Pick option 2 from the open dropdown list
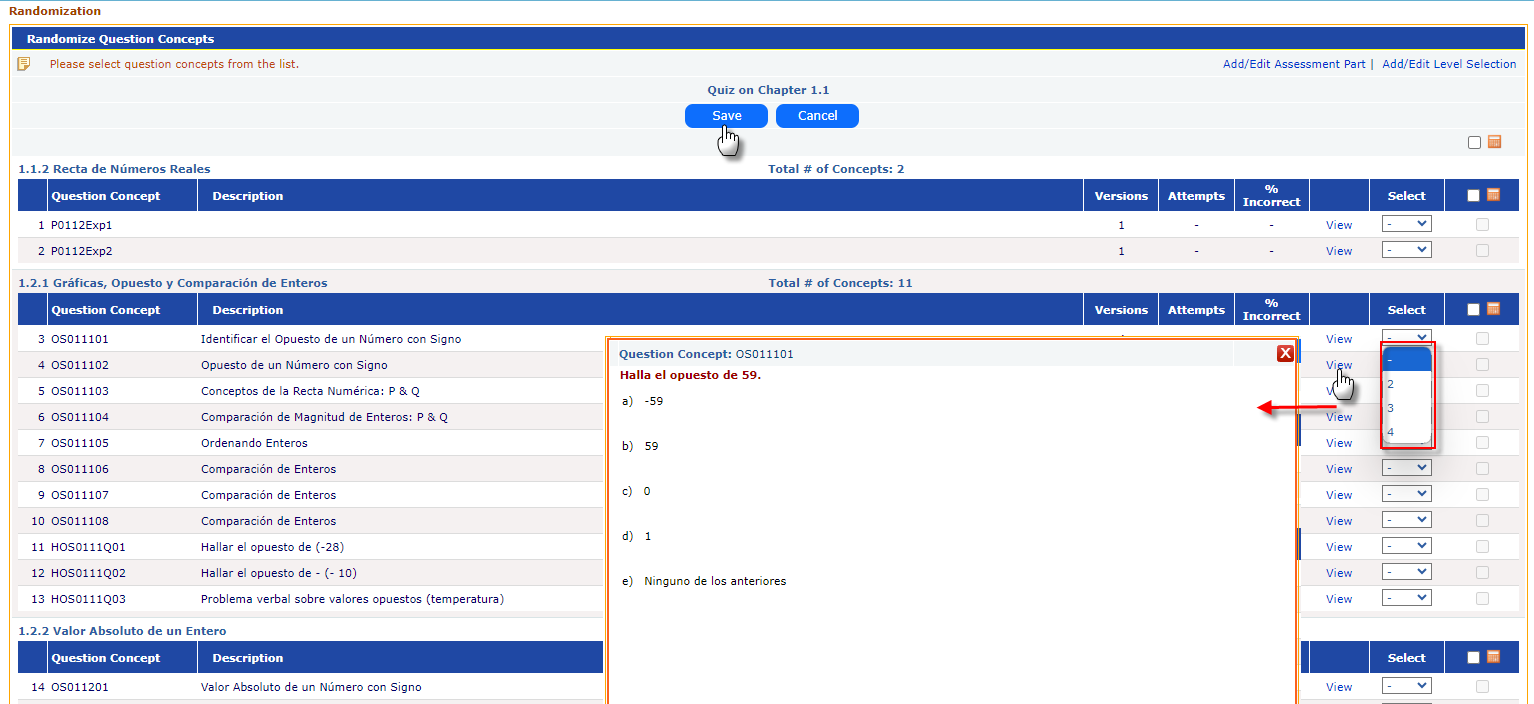Screen dimensions: 1534x704 (x=1391, y=384)
